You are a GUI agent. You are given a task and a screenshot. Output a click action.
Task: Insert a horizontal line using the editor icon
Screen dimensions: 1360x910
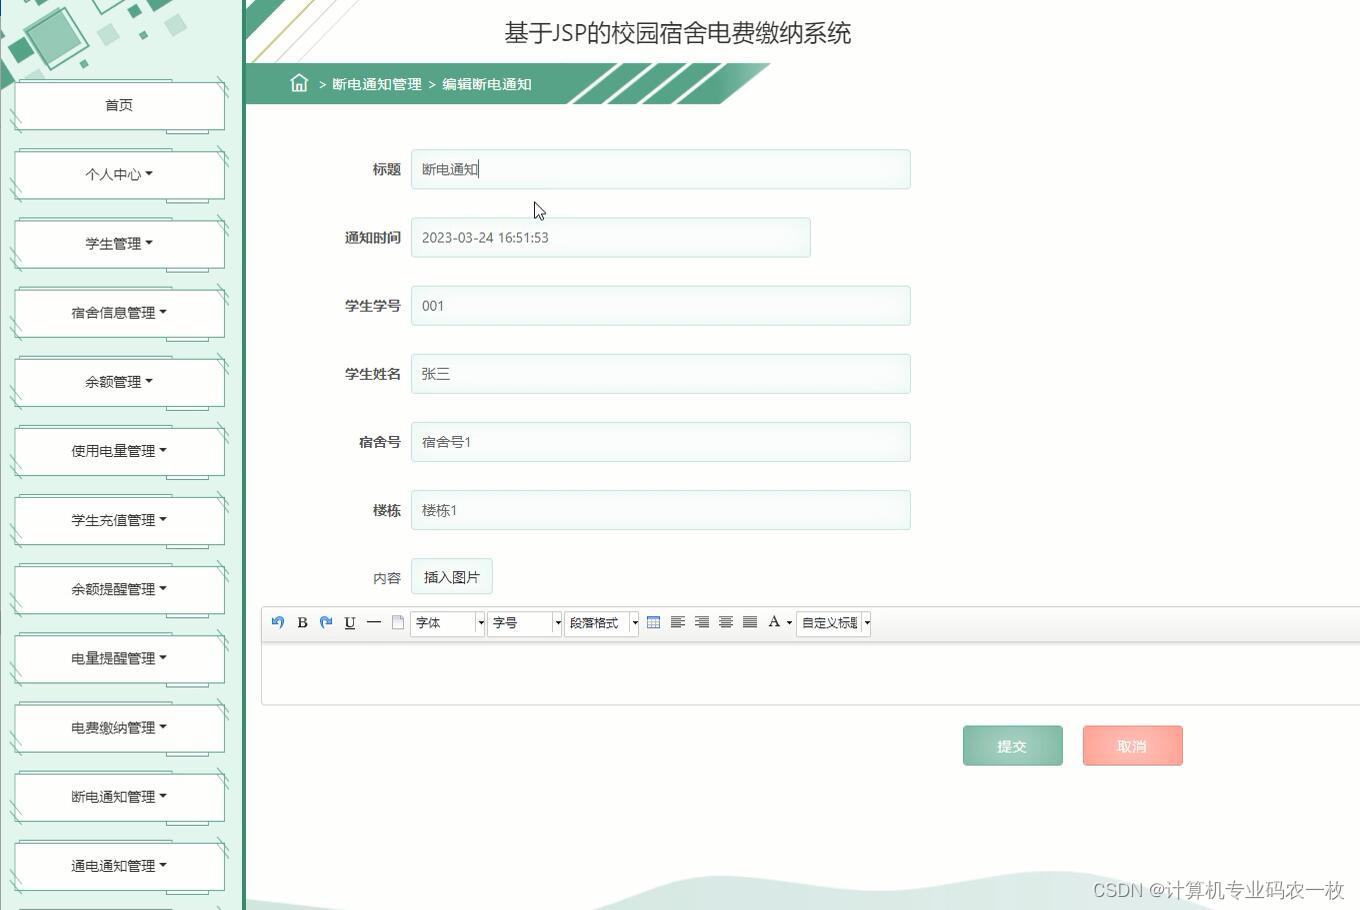tap(373, 622)
